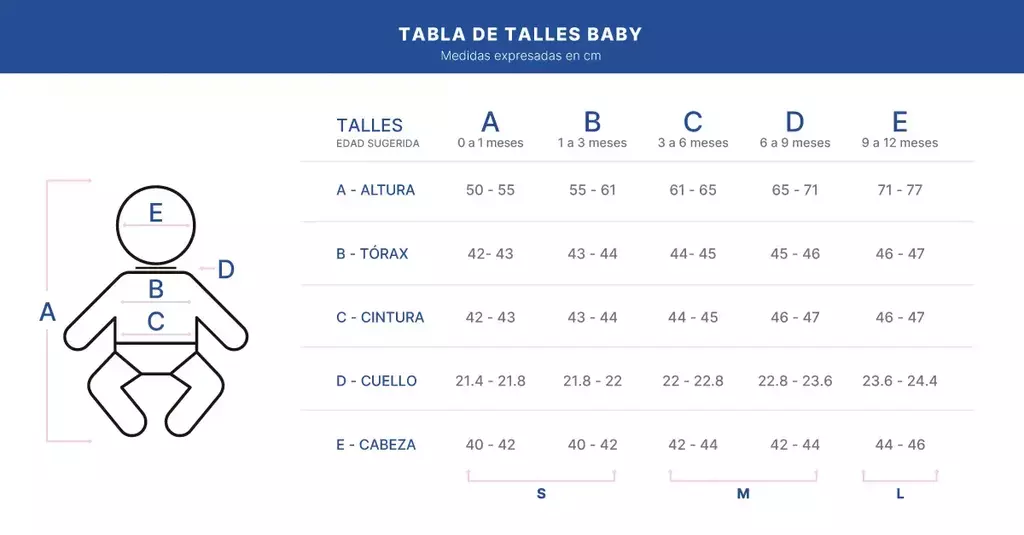Click the B chest letter on the baby diagram

click(x=156, y=290)
